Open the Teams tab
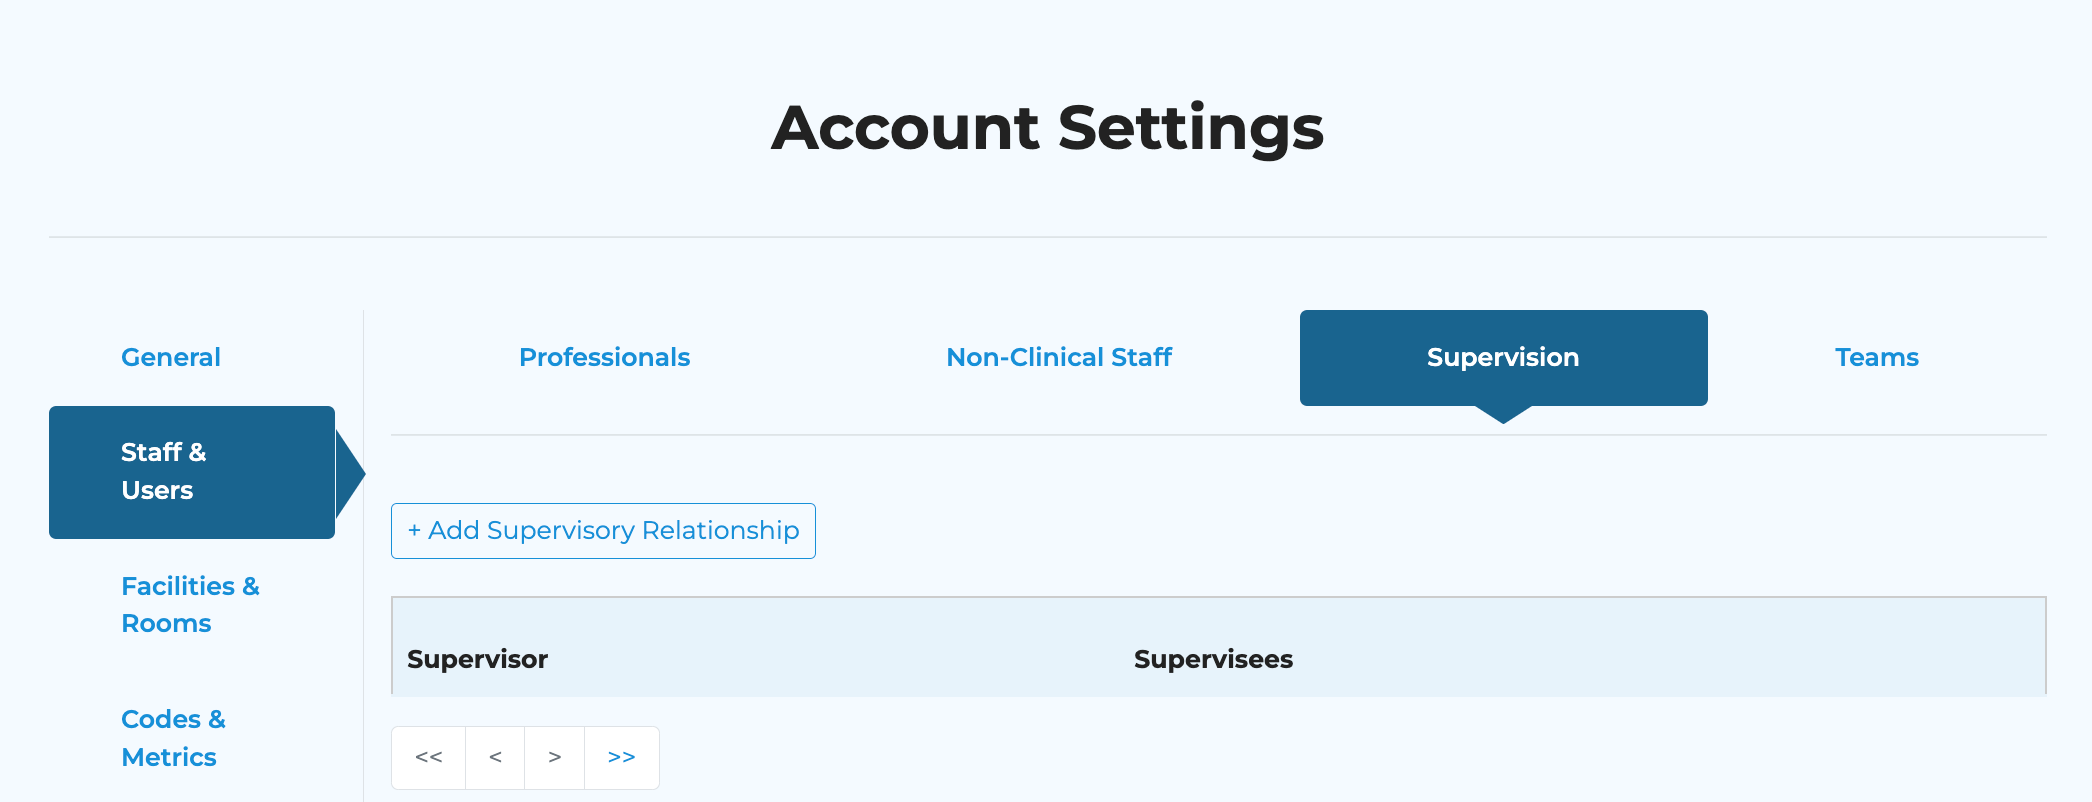Screen dimensions: 2092x802 (1876, 357)
